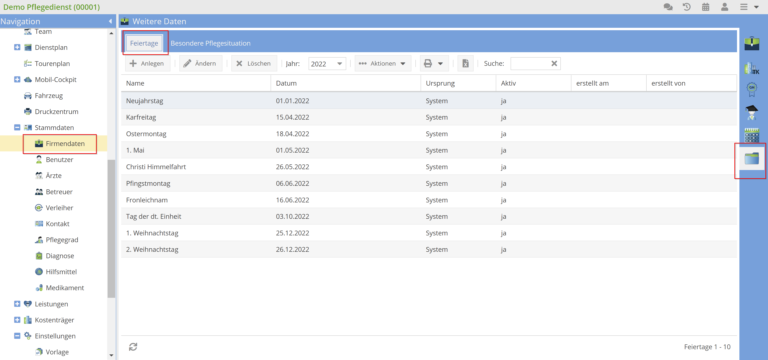The image size is (768, 360).
Task: Click the Fahrzeug car icon
Action: [27, 96]
